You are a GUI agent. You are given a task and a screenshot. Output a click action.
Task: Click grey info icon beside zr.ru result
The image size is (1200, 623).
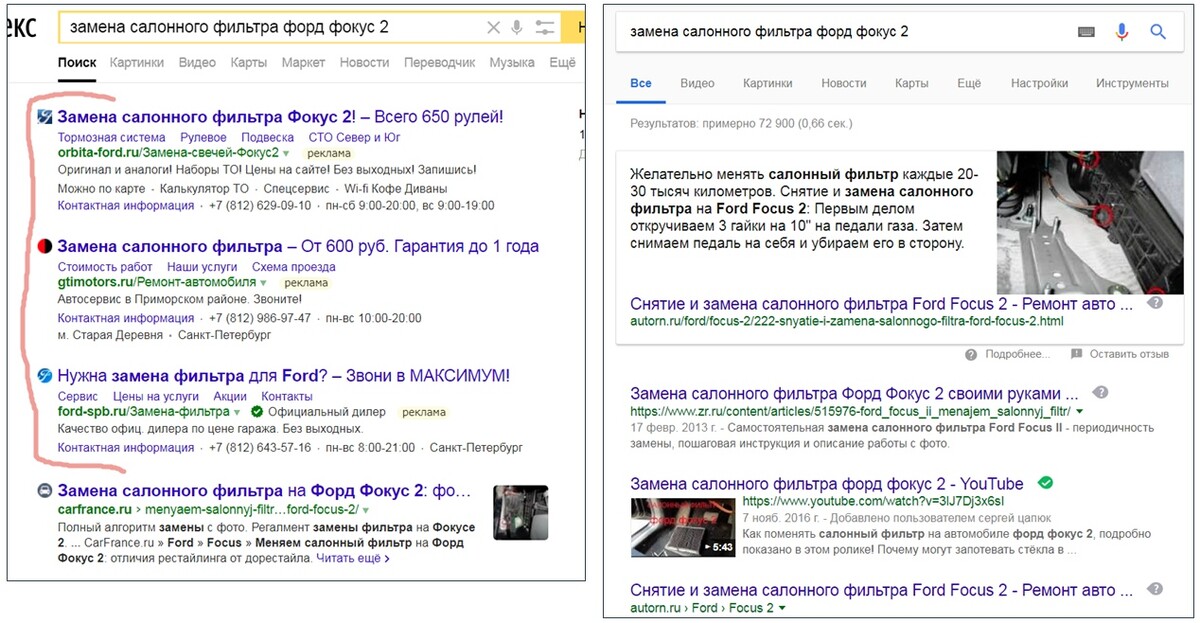coord(1100,392)
